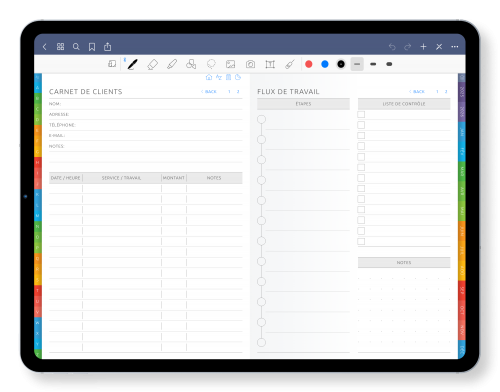Open the 2026 year side tab

point(462,112)
